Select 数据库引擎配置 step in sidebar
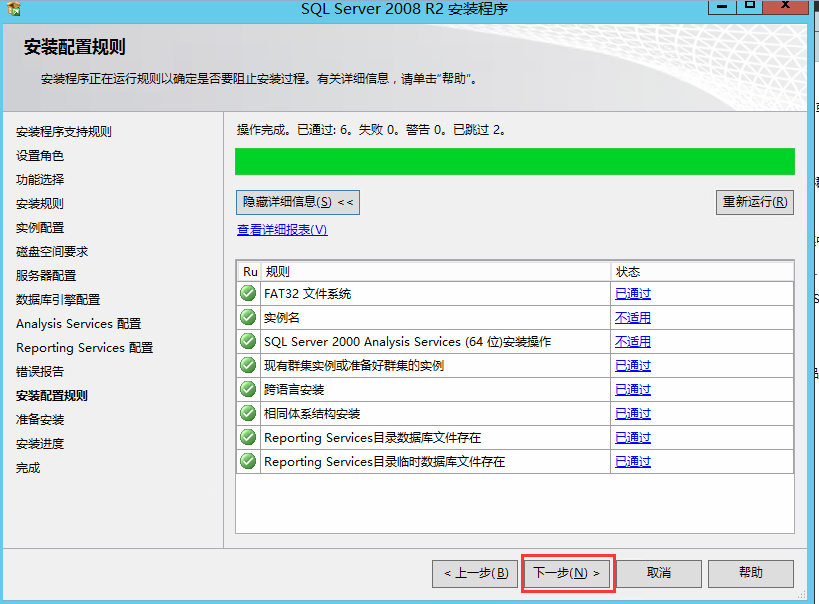Screen dimensions: 819x604 click(58, 300)
